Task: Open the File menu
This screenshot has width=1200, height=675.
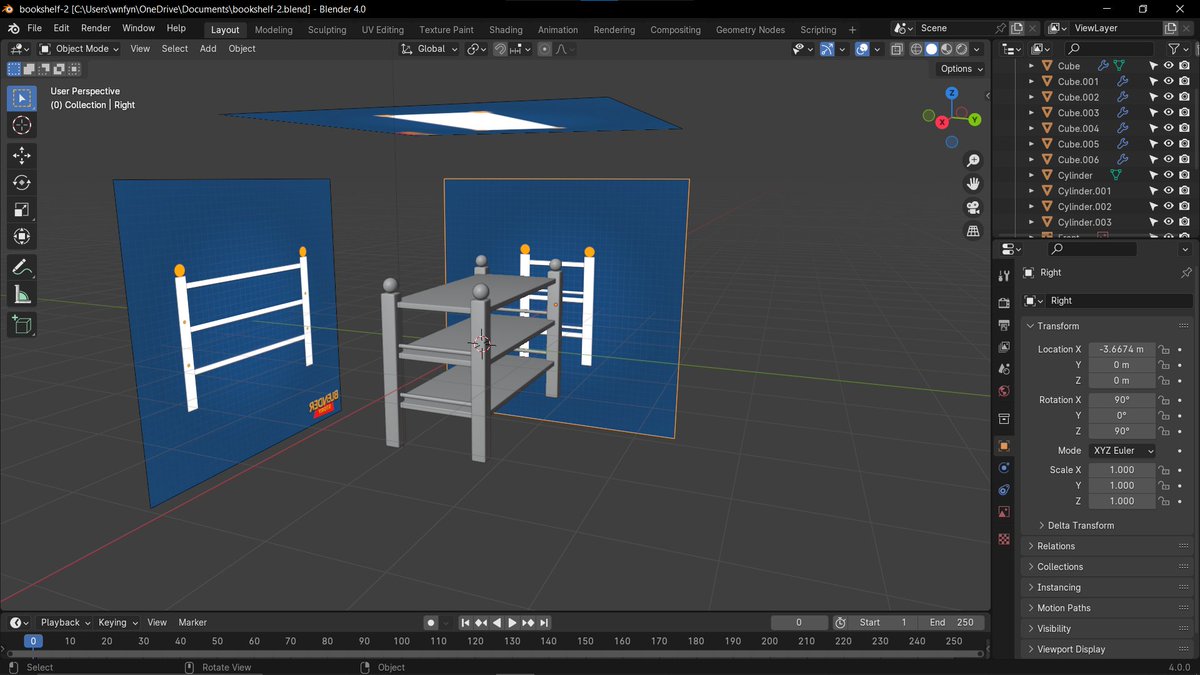Action: [34, 28]
